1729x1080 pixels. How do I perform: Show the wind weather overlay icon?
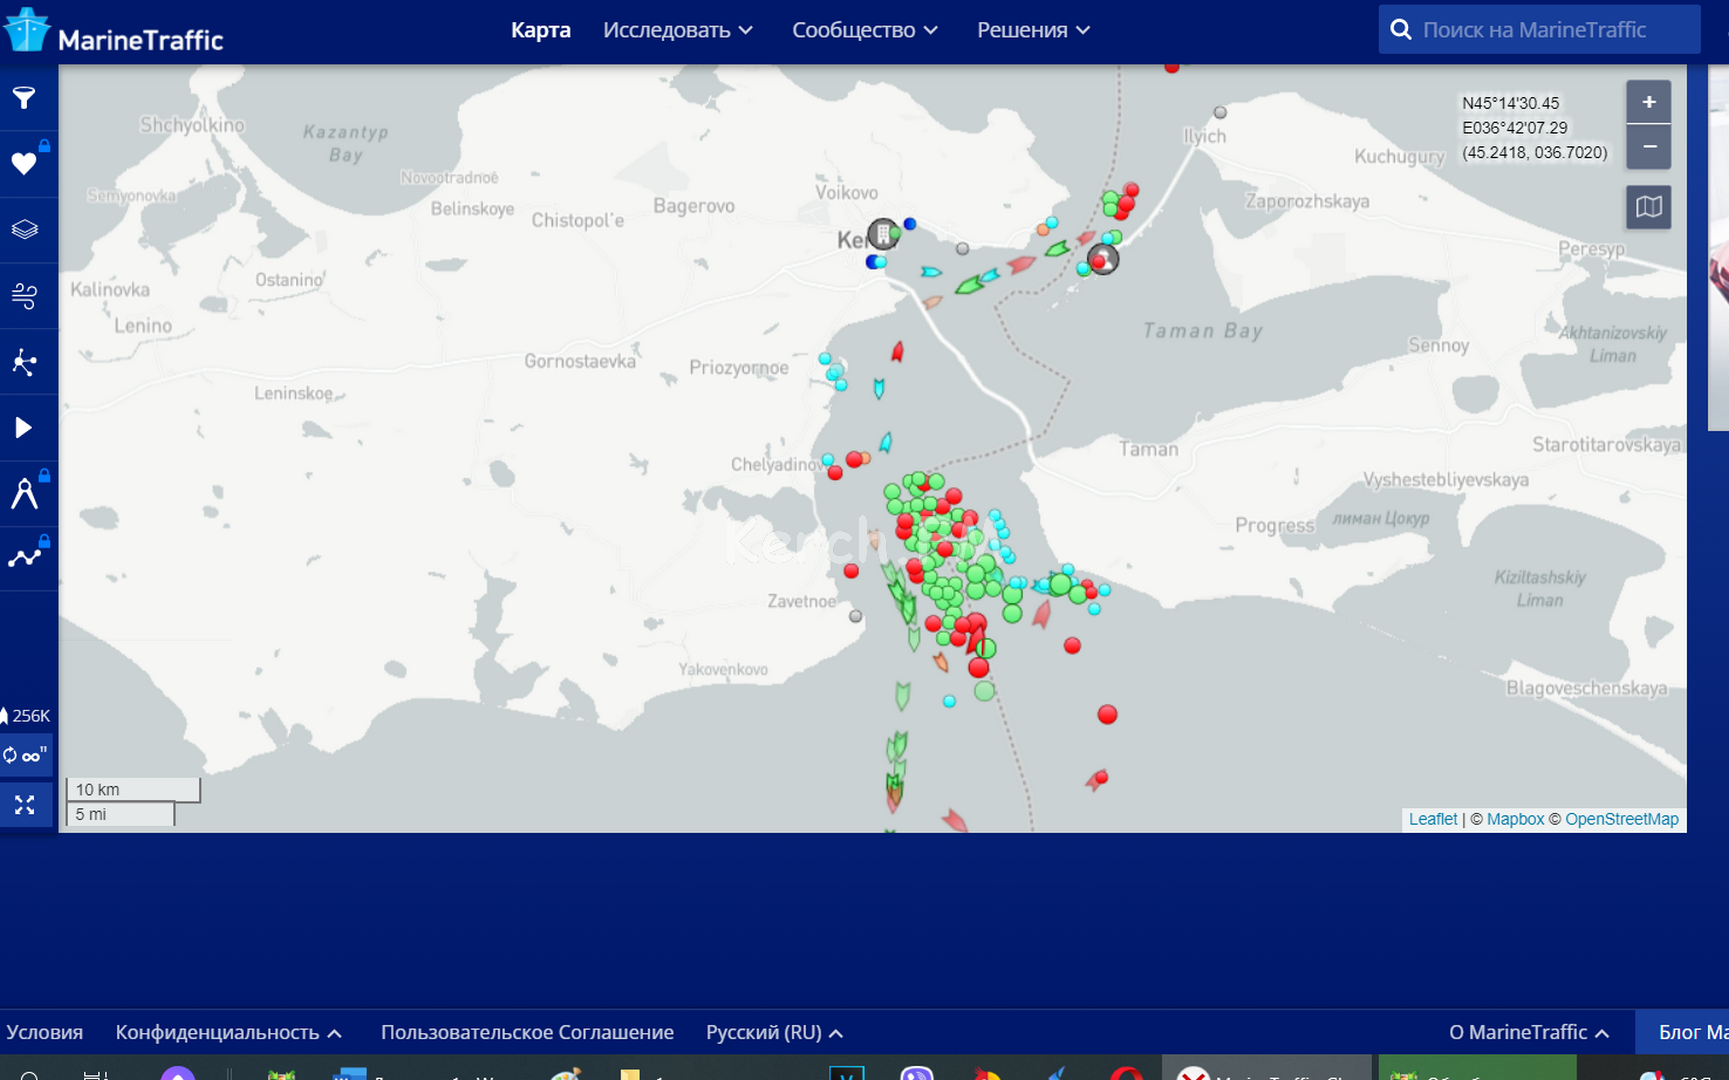[x=24, y=296]
